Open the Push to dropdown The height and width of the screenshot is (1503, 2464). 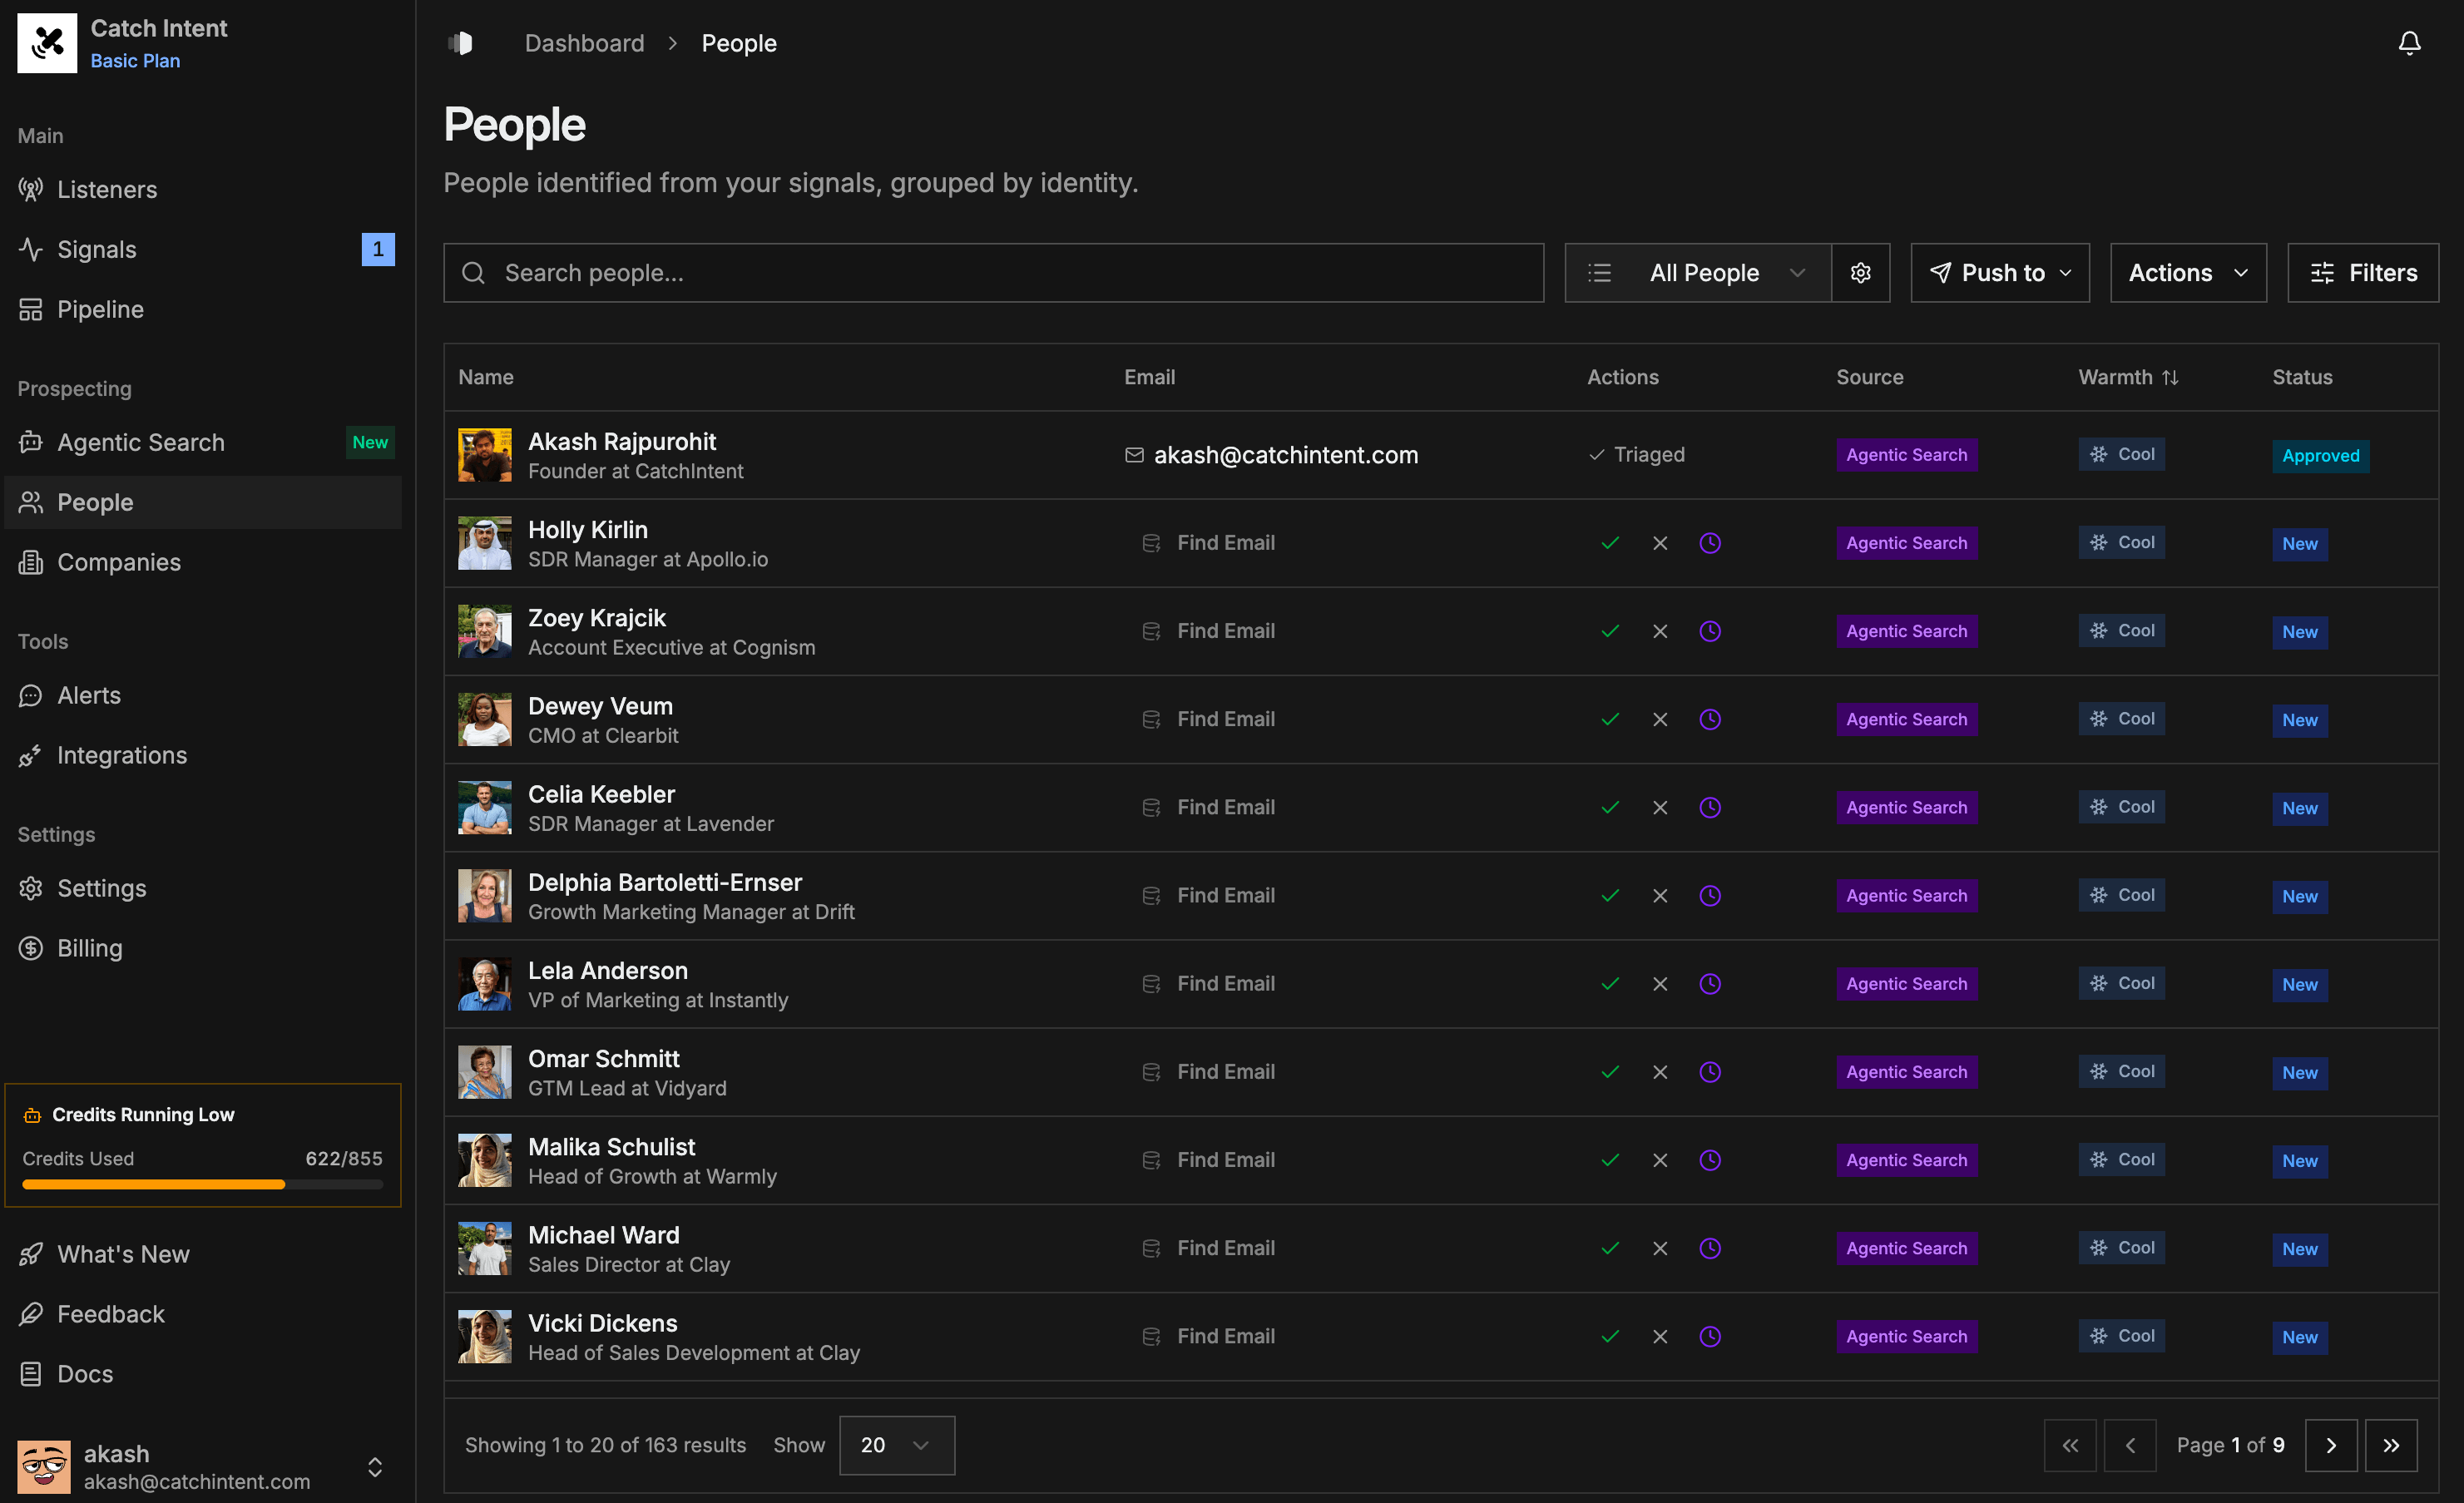1999,273
